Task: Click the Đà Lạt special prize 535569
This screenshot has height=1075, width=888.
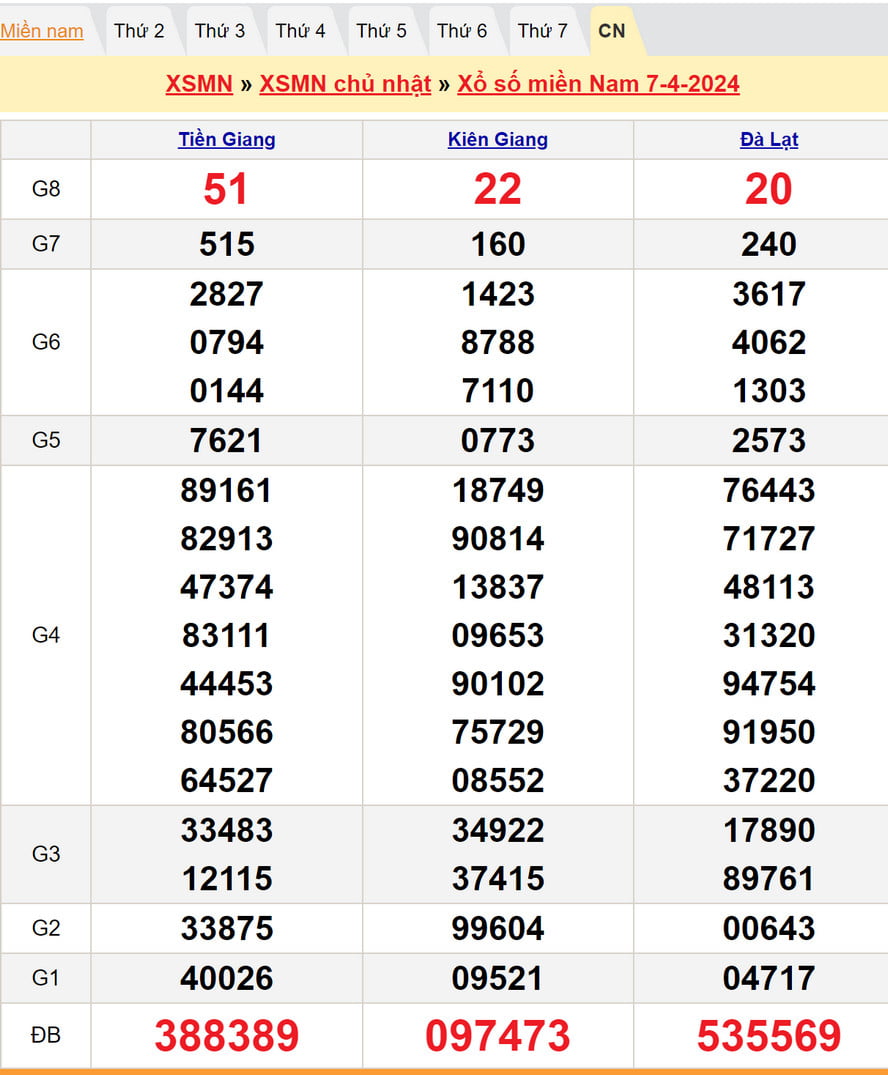Action: pyautogui.click(x=769, y=1036)
